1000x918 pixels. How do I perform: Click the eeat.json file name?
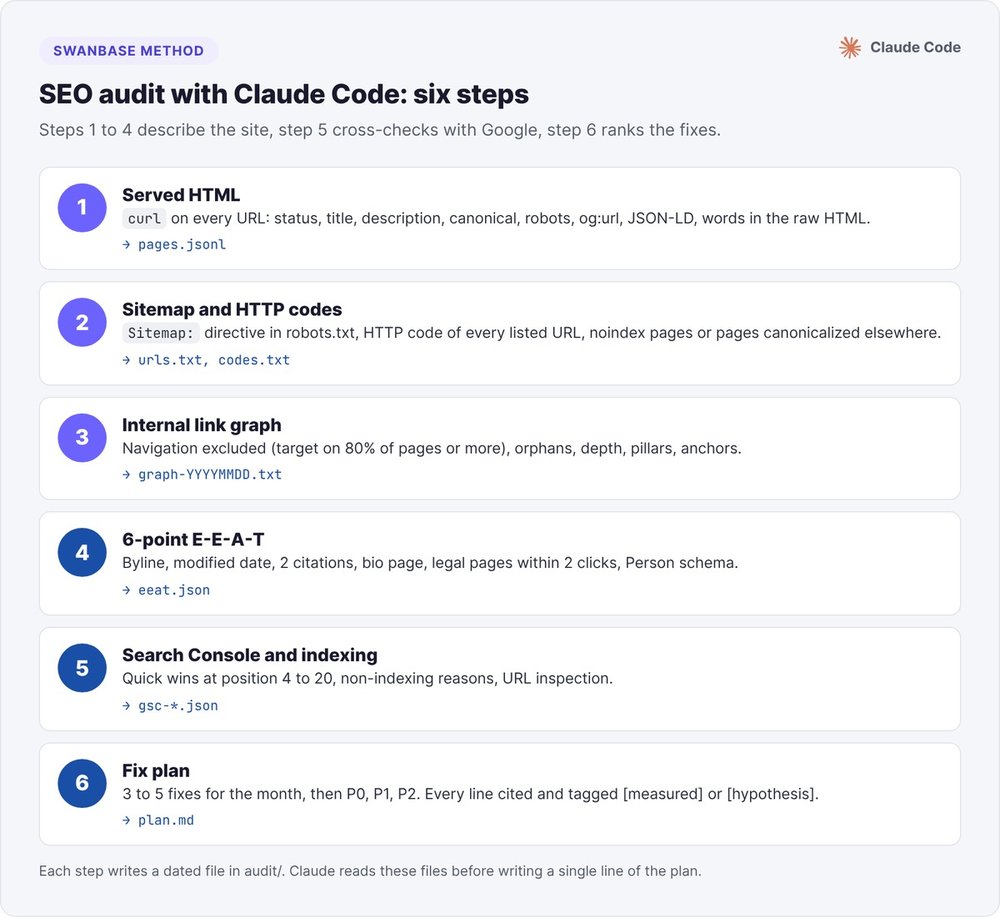pos(174,591)
